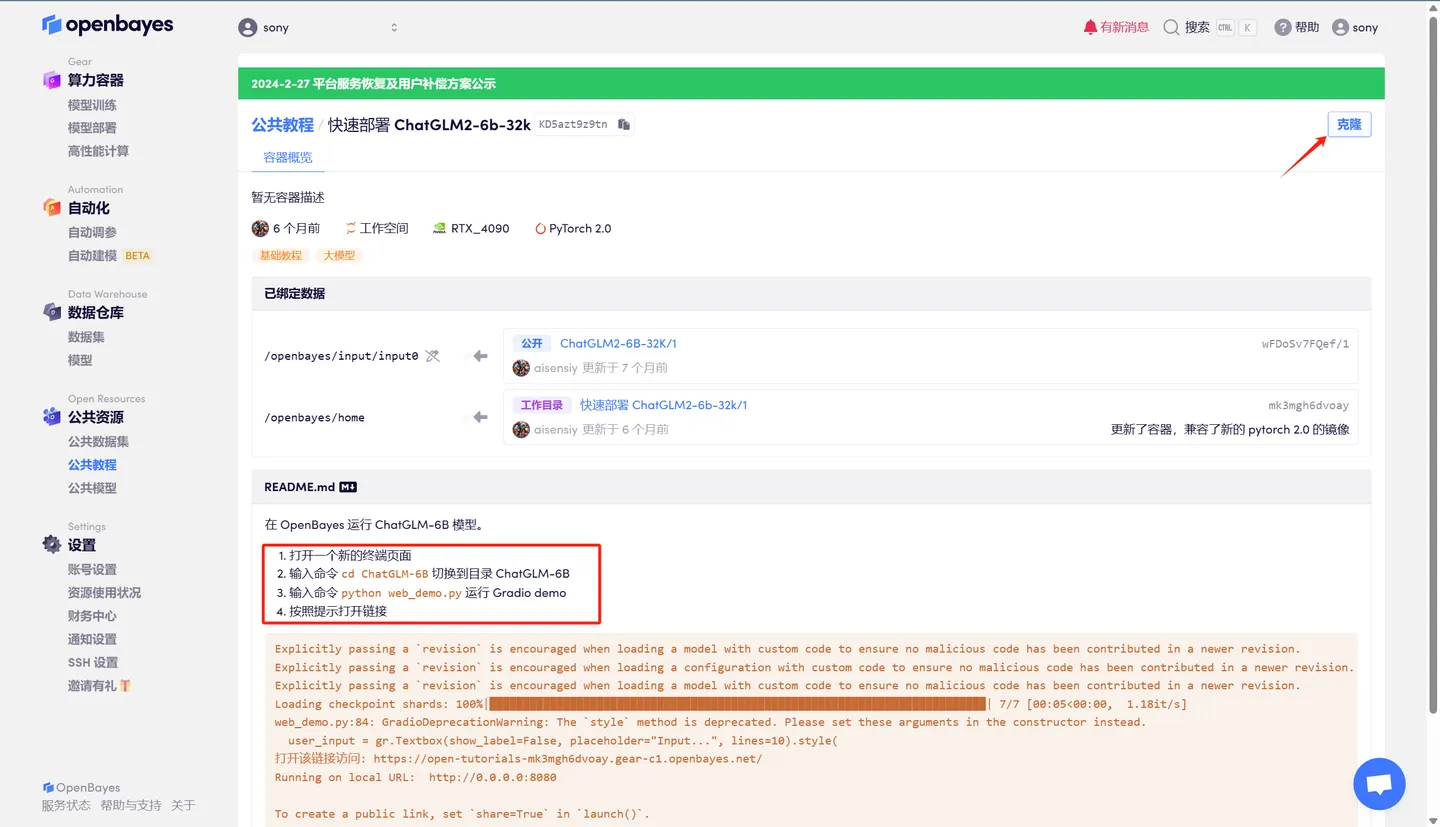
Task: Click the help (帮助) label in header
Action: pos(1307,28)
